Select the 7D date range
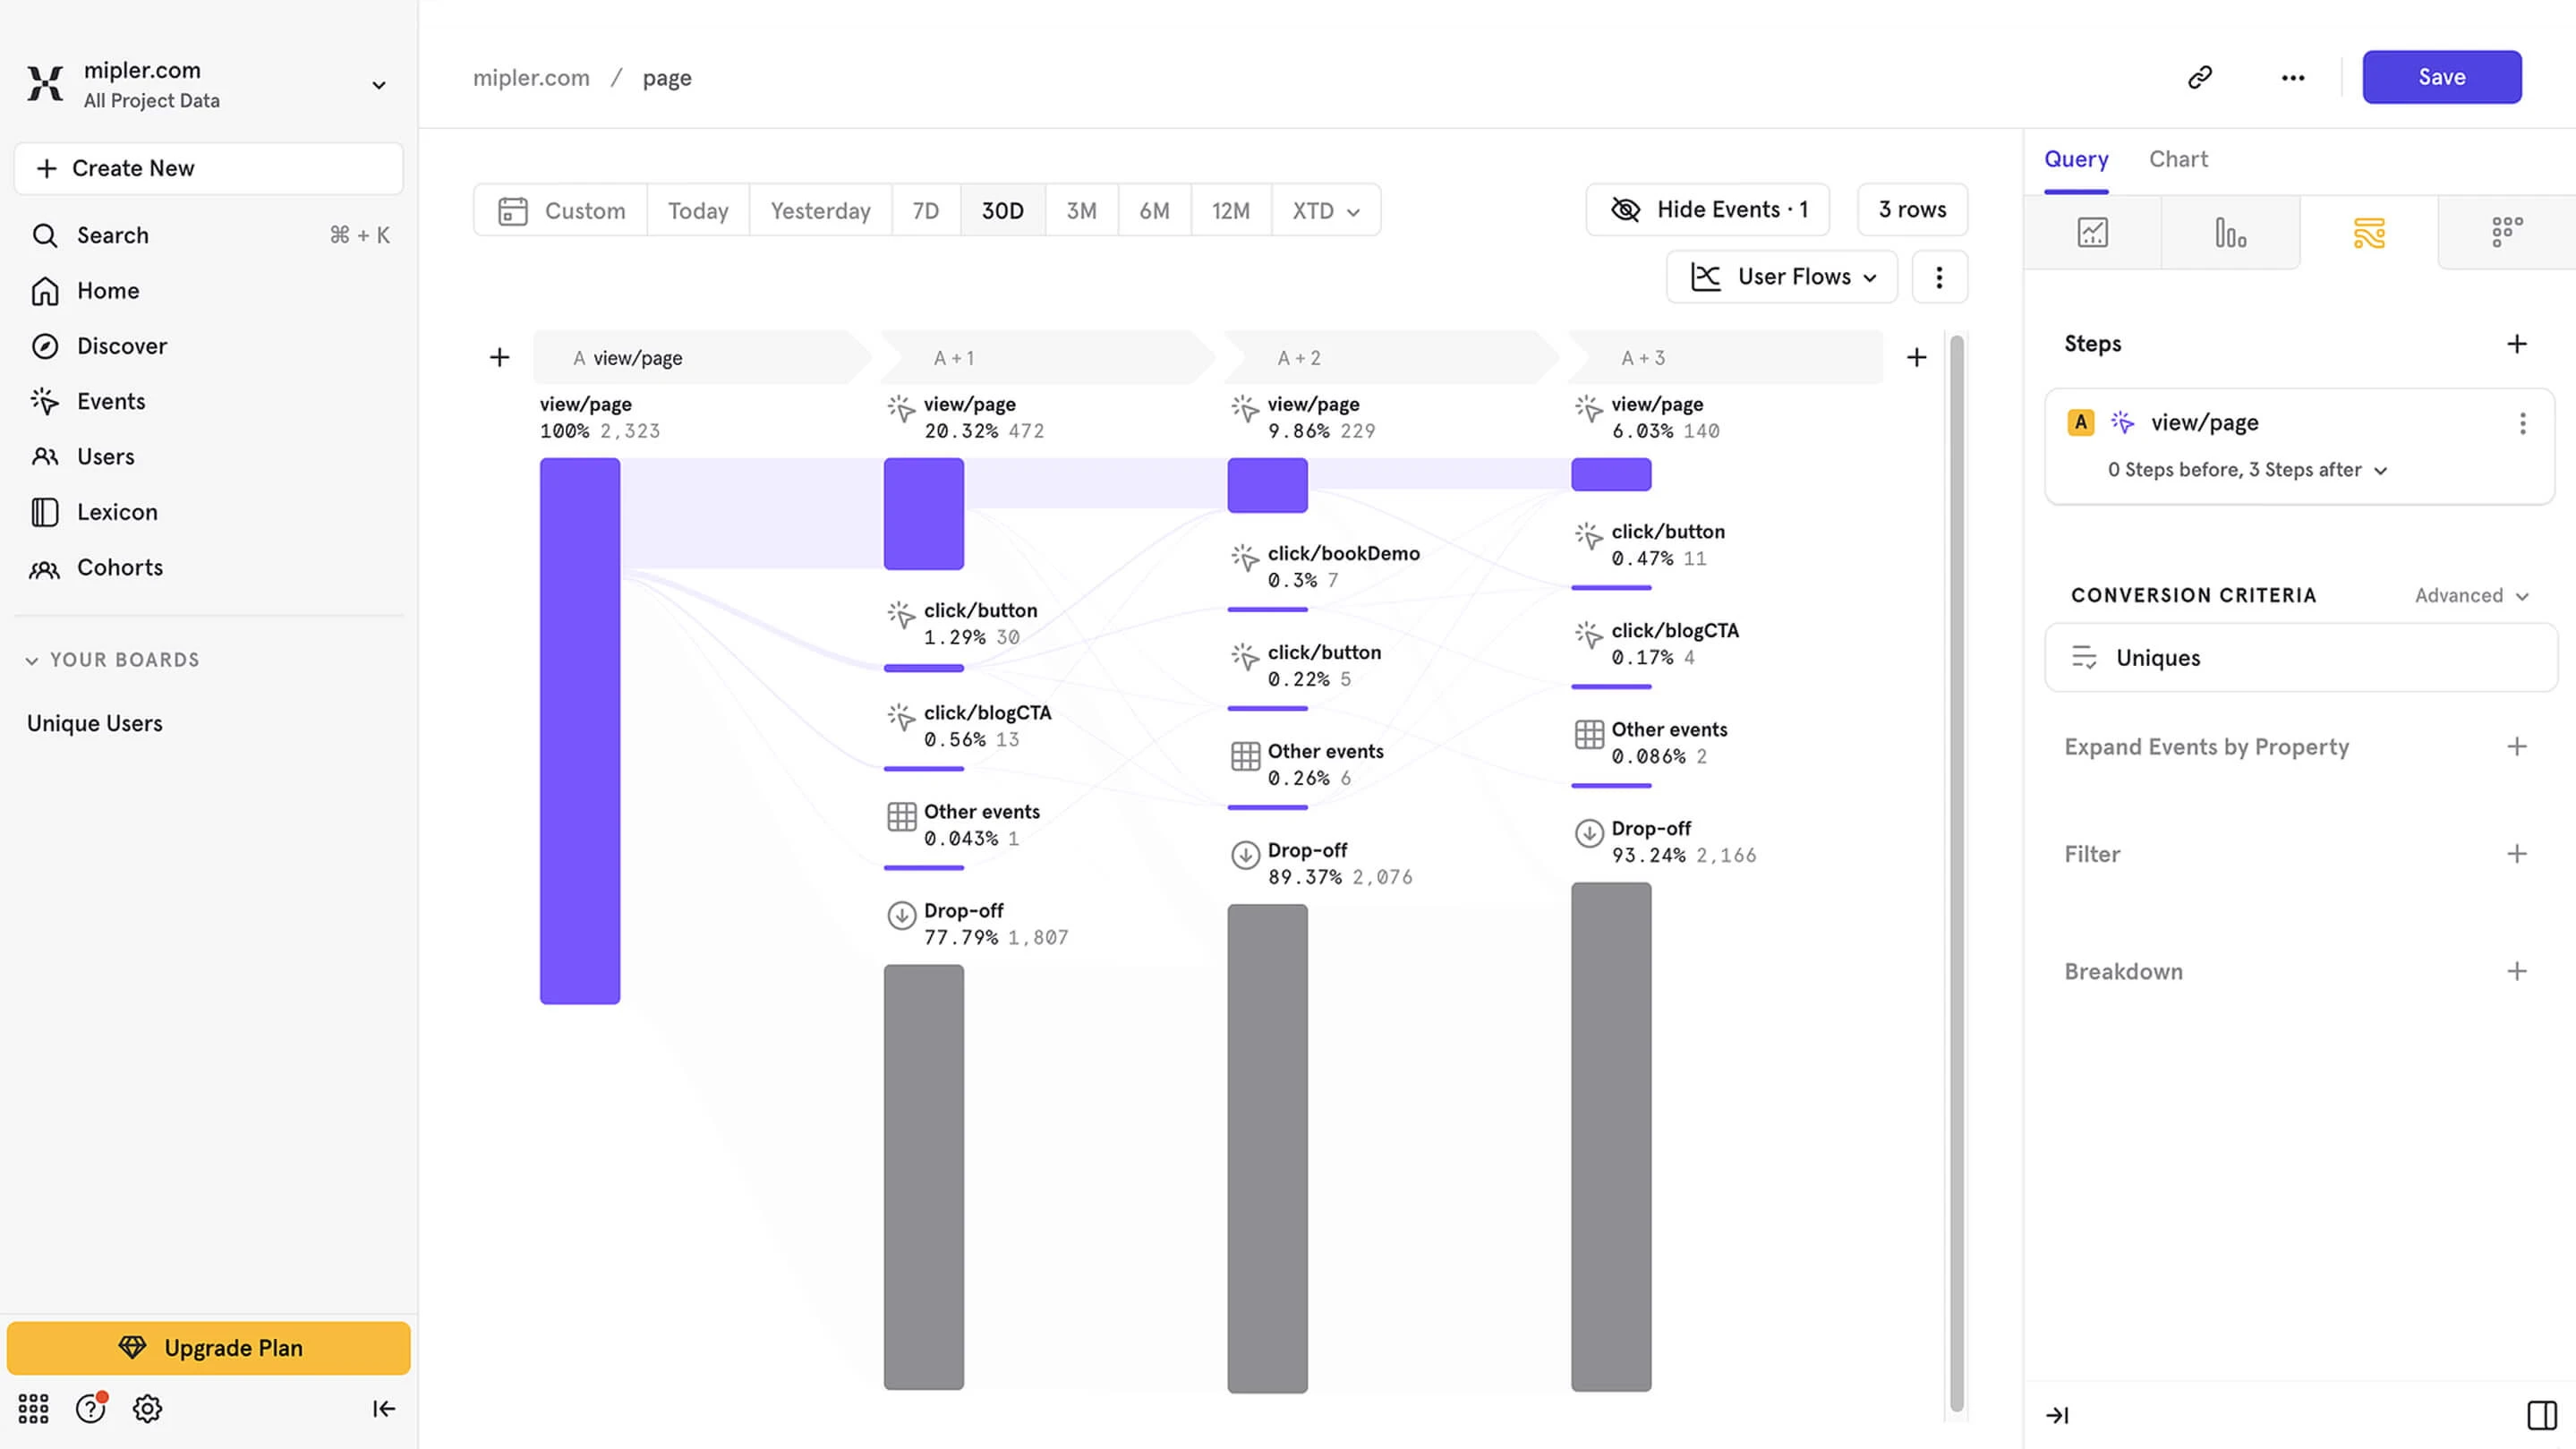 click(x=925, y=211)
